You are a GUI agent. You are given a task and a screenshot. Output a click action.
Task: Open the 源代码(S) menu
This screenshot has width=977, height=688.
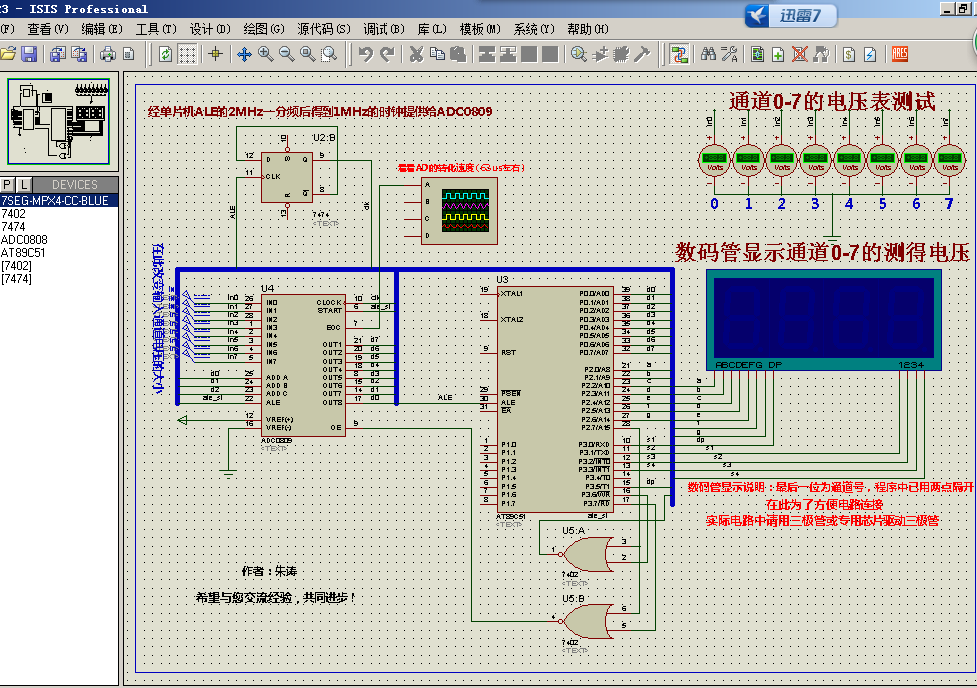coord(323,29)
